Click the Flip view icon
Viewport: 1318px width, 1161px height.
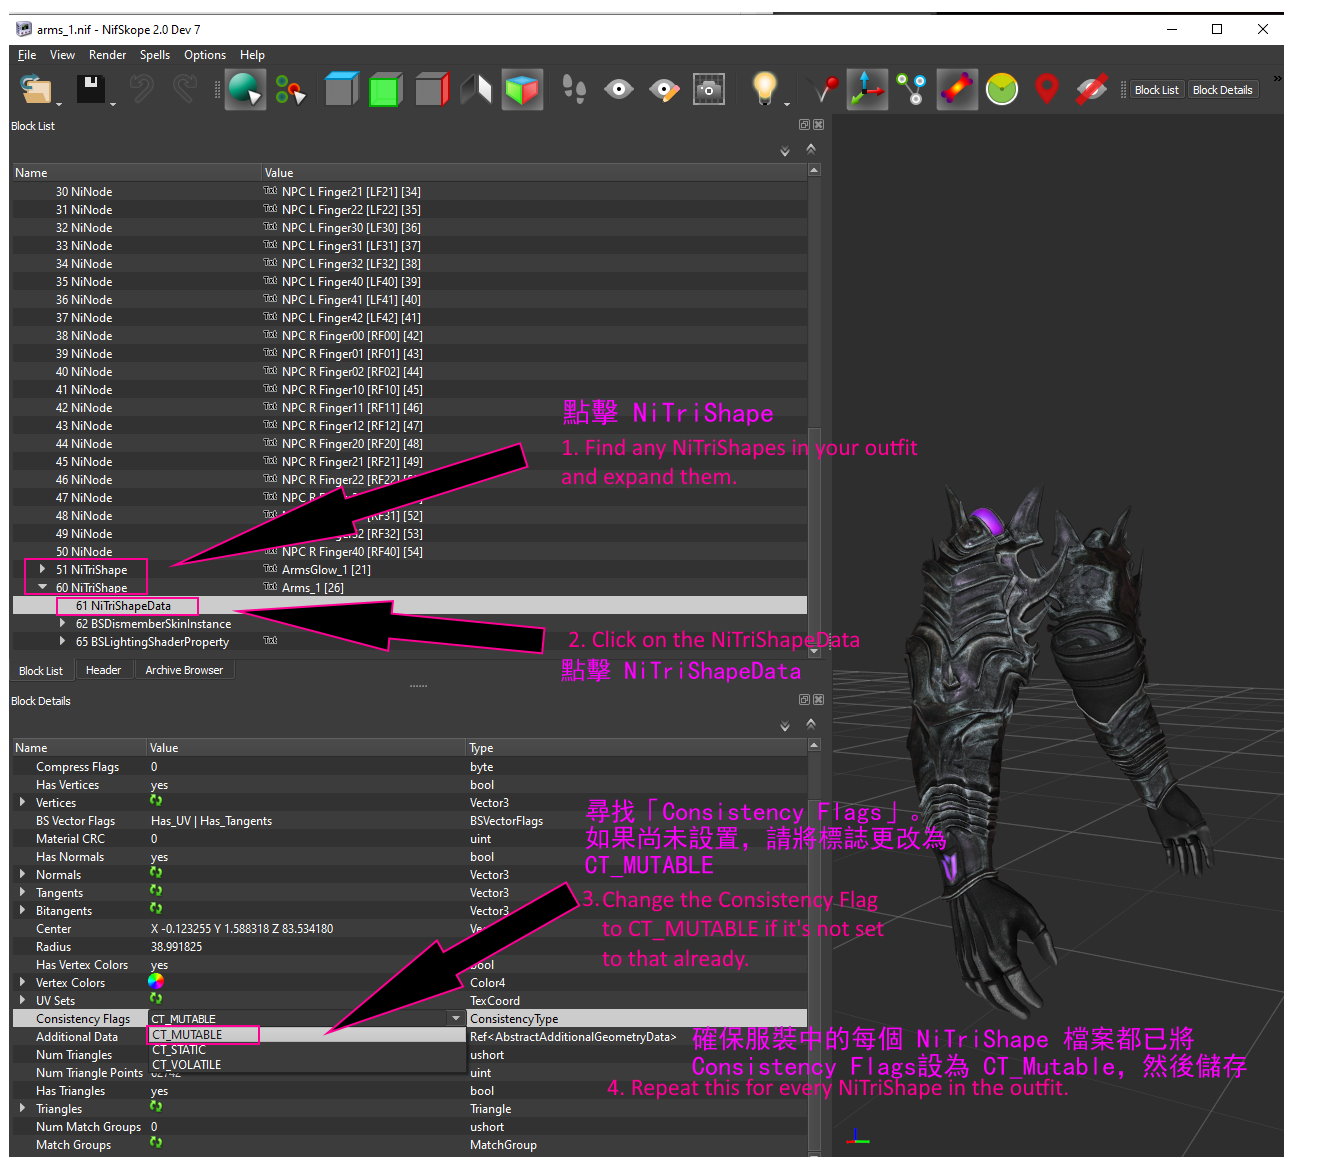pos(476,90)
